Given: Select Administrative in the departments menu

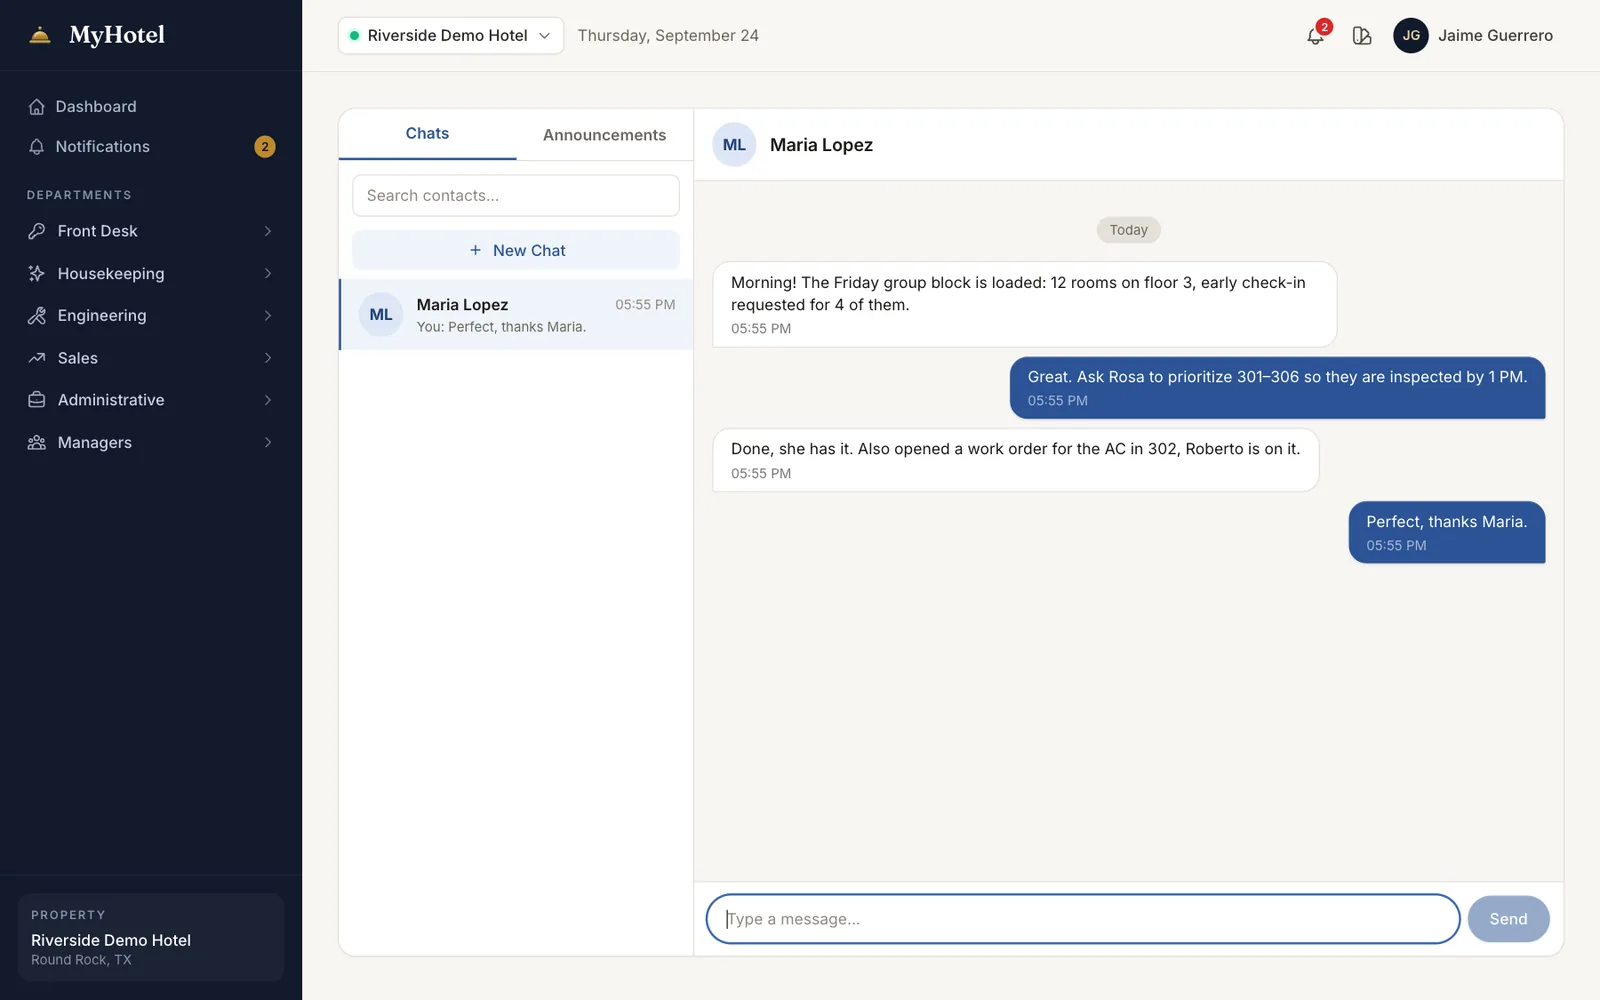Looking at the screenshot, I should click(x=151, y=400).
